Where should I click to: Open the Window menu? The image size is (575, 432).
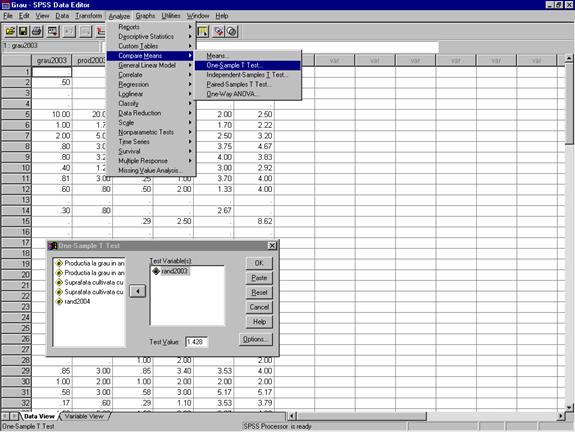[198, 16]
